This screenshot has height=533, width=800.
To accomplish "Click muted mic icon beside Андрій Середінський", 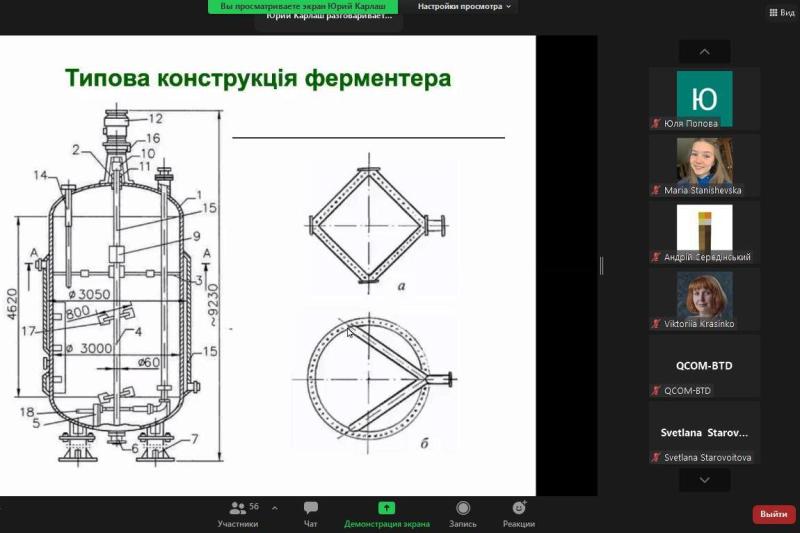I will [656, 257].
